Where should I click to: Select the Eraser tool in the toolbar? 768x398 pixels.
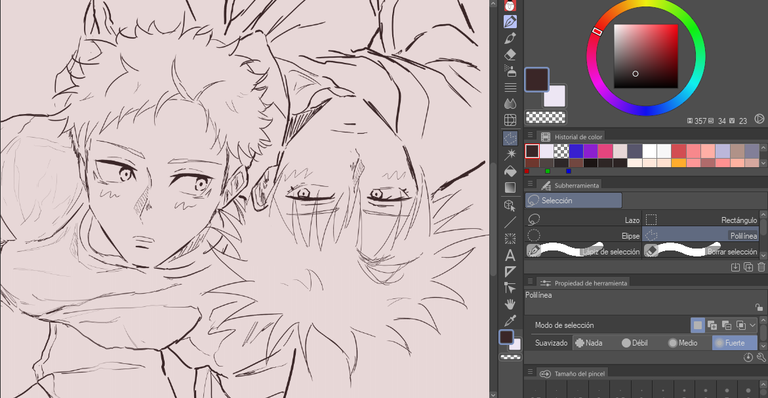coord(510,54)
